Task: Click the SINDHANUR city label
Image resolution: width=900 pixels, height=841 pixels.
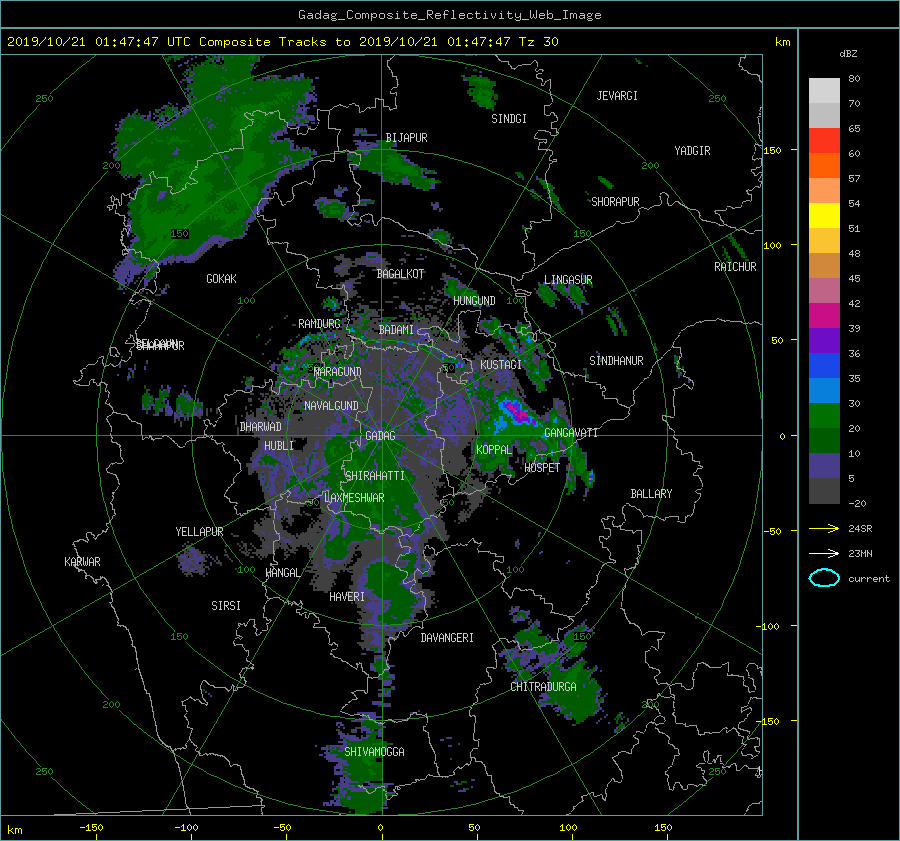Action: 616,361
